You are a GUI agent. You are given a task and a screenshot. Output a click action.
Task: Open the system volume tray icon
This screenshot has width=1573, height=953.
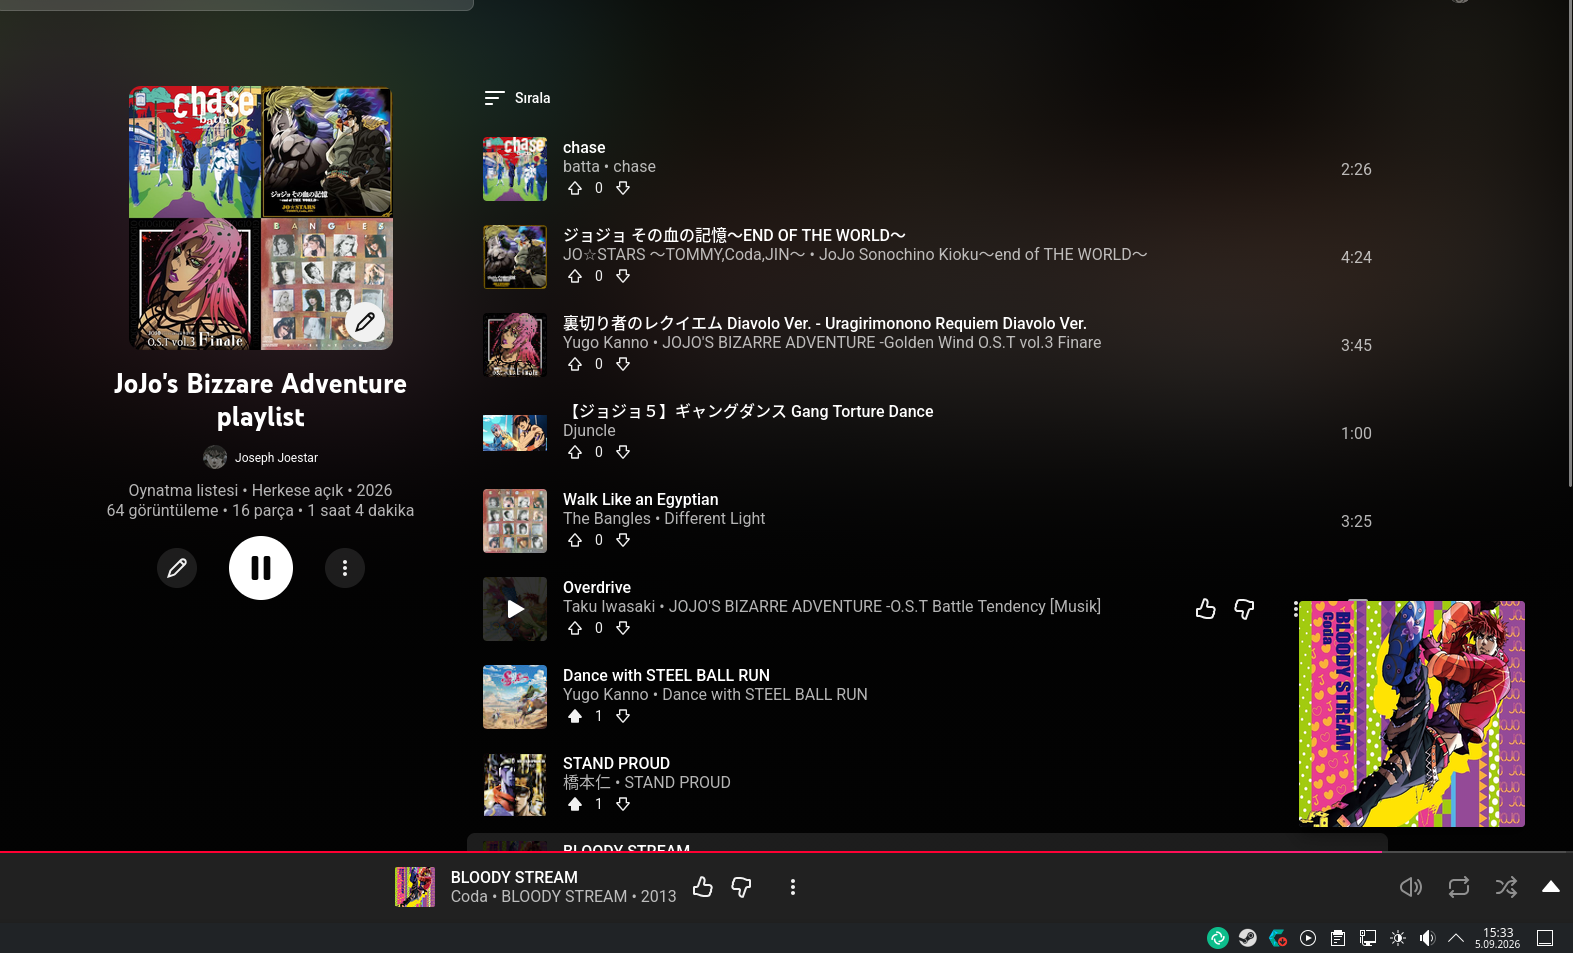point(1427,938)
